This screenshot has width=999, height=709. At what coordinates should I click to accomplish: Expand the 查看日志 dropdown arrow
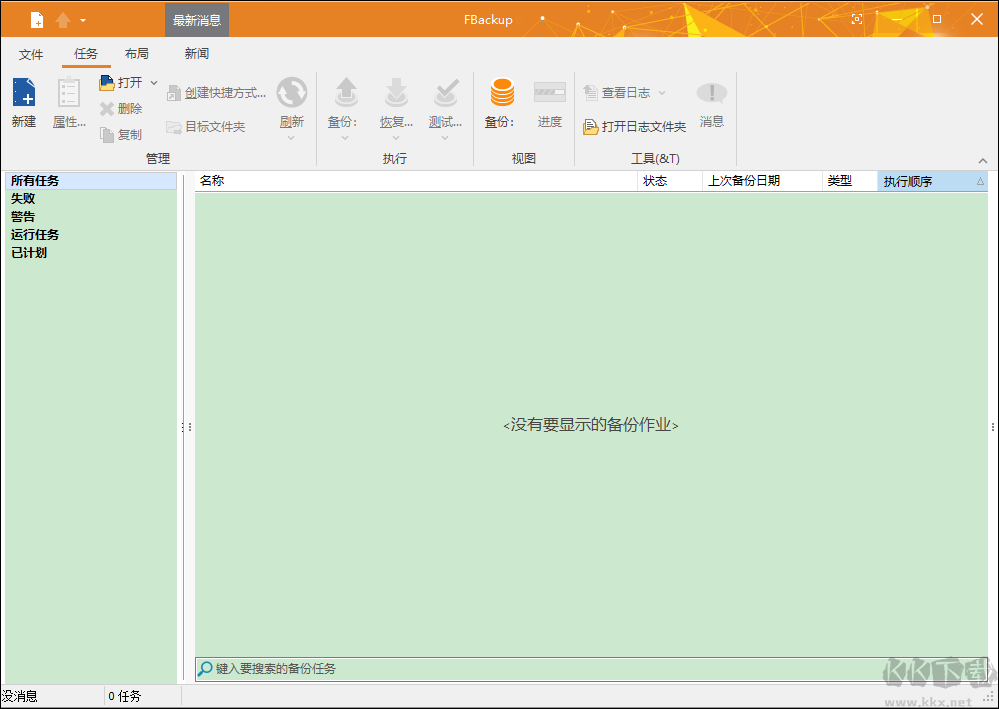point(662,93)
